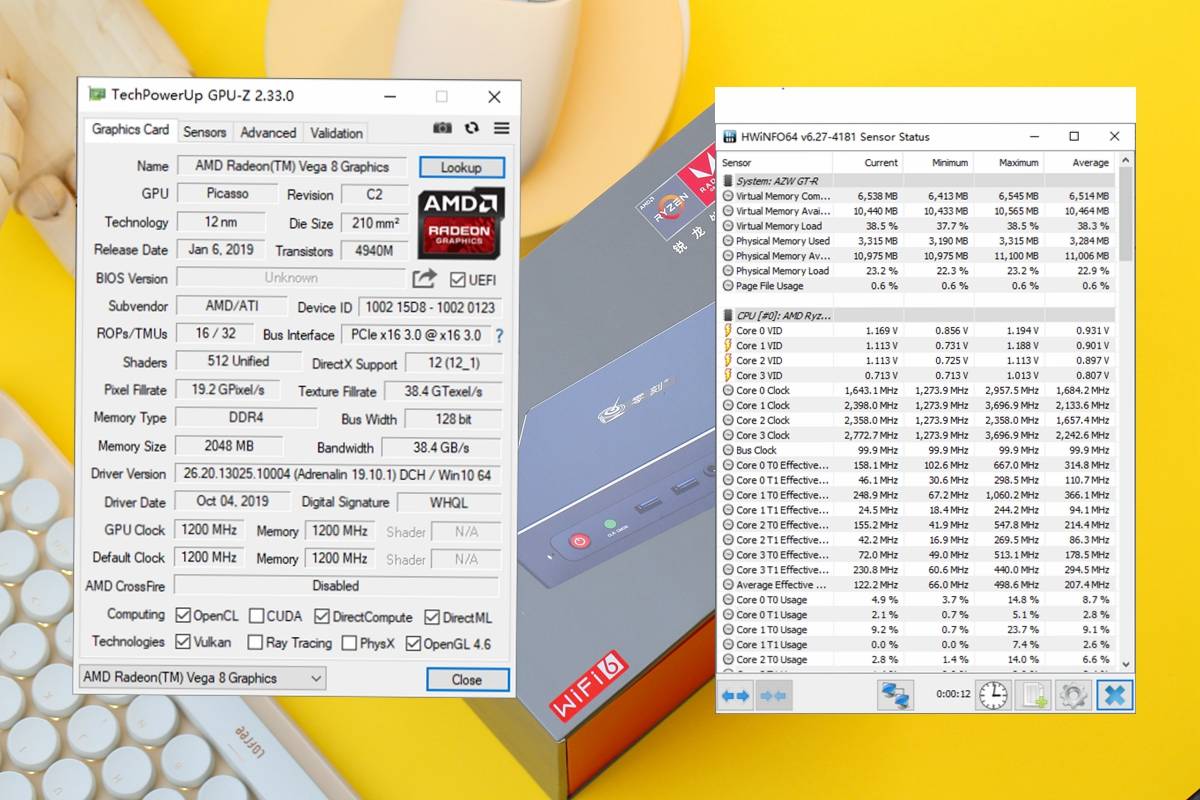This screenshot has height=800, width=1200.
Task: Open HWiNFO sensor settings gear icon
Action: click(x=1073, y=695)
